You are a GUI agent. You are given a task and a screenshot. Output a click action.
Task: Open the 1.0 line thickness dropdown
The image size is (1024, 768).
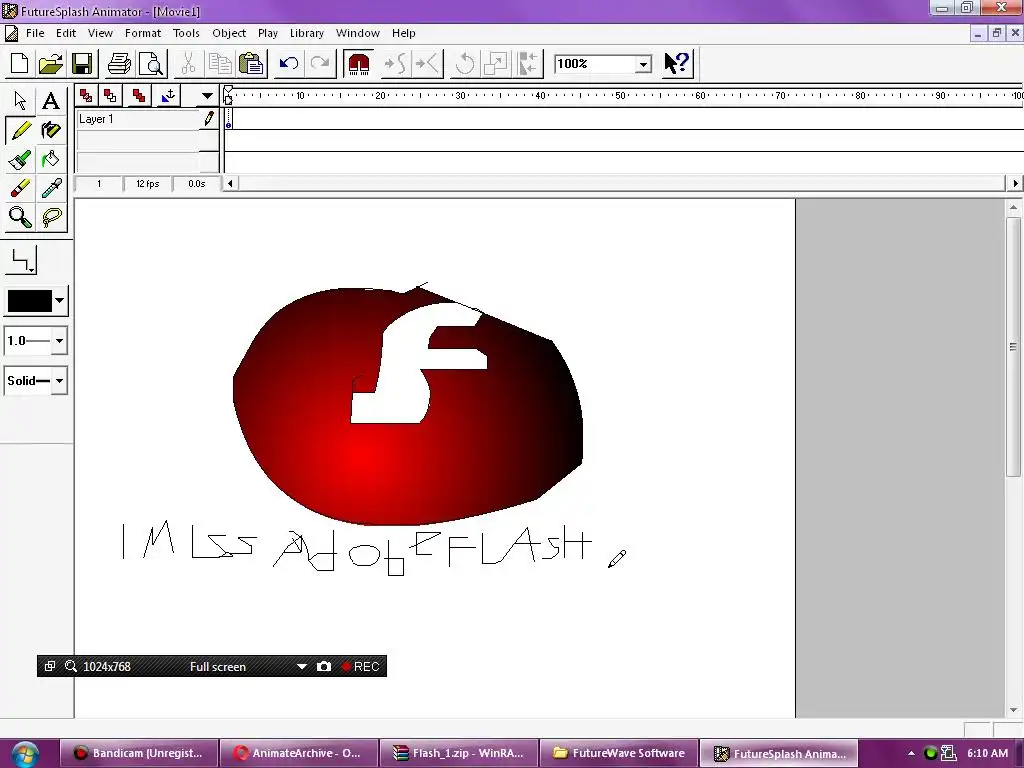tap(59, 341)
